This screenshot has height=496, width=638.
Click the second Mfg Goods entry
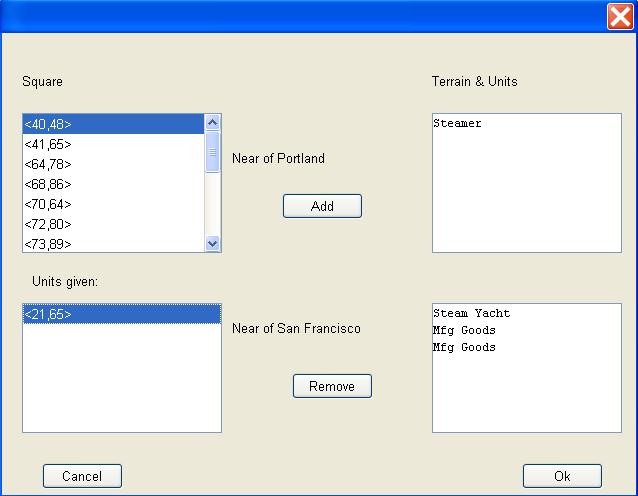464,347
